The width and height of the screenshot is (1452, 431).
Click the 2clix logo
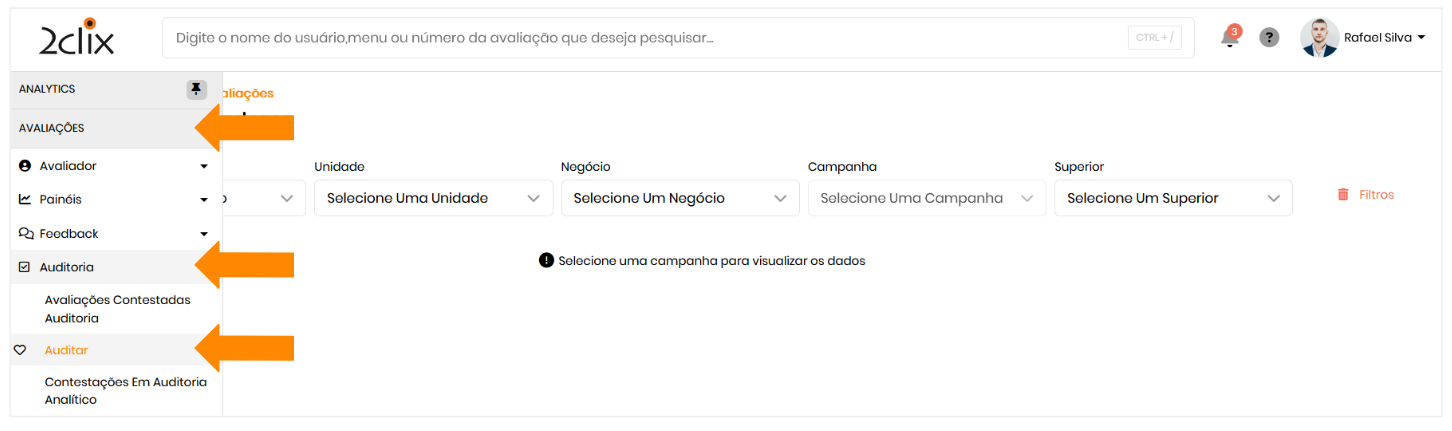tap(77, 38)
